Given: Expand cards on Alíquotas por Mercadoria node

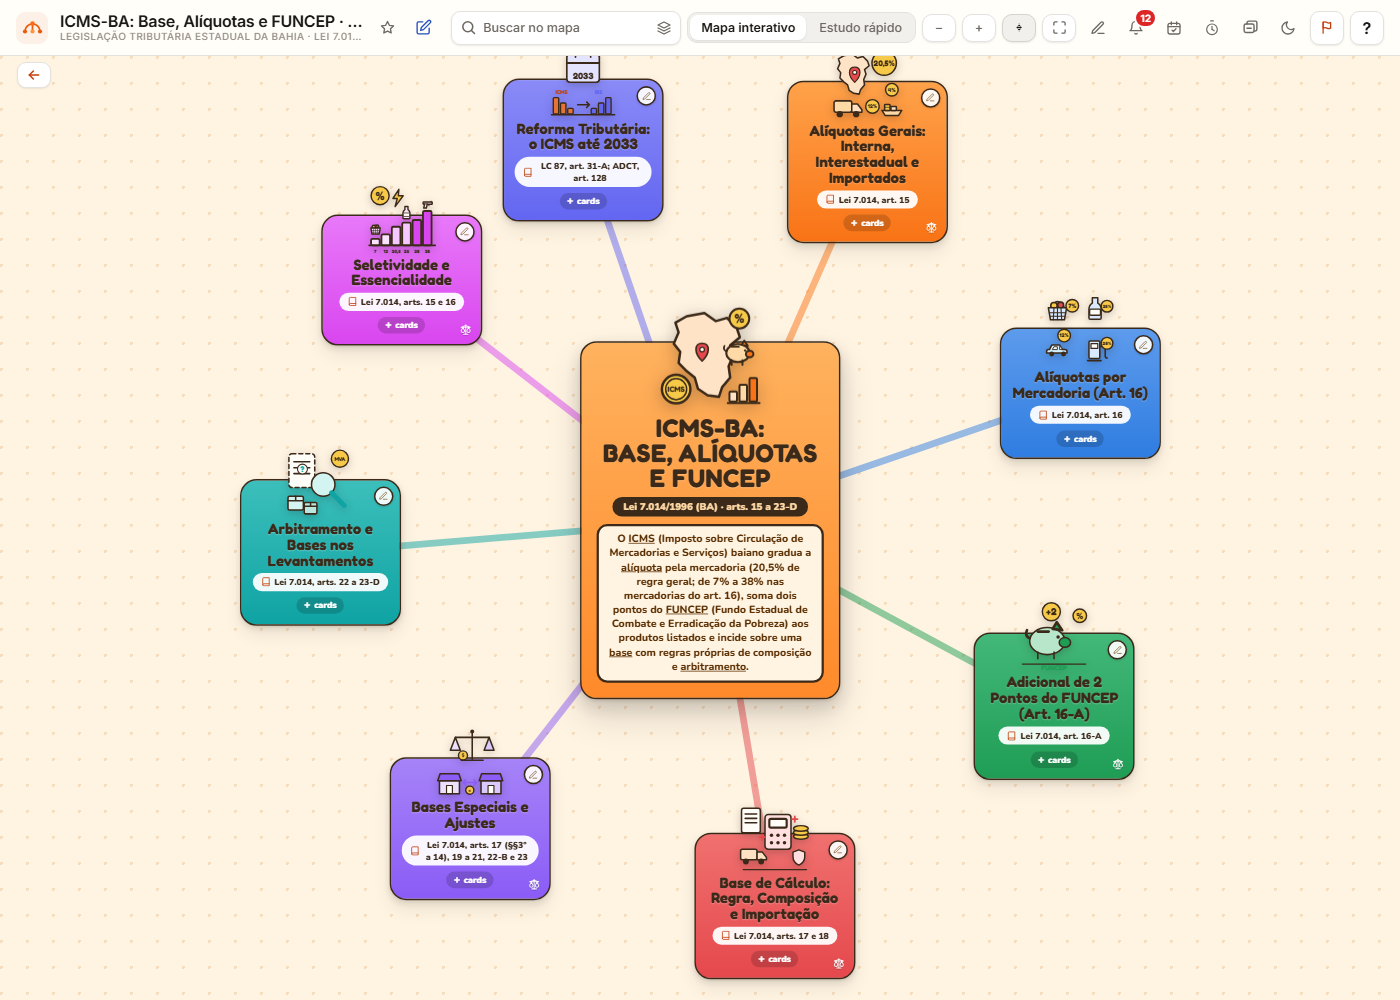Looking at the screenshot, I should tap(1080, 439).
